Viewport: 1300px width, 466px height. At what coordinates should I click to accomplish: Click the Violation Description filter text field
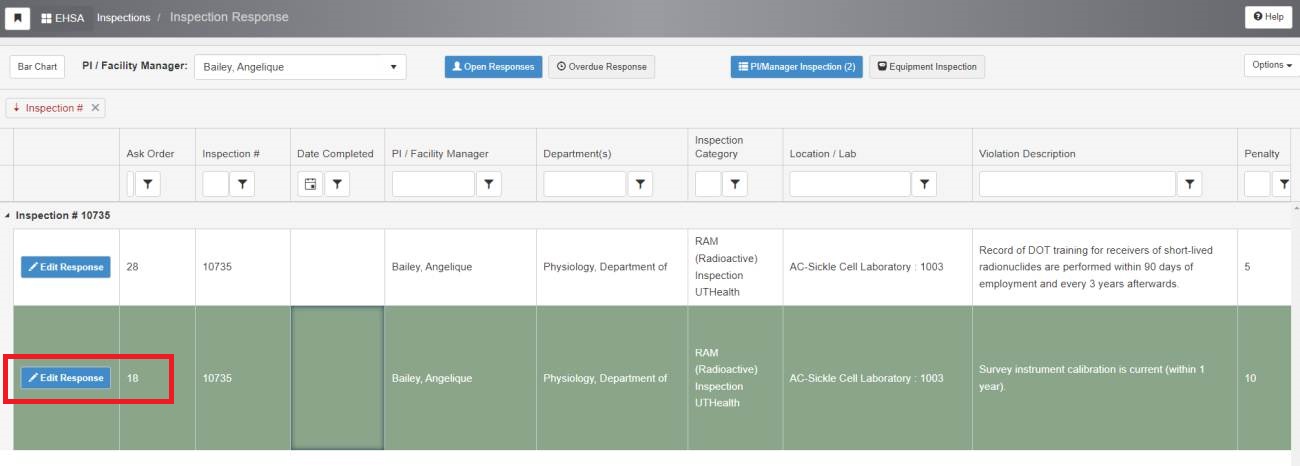(x=1076, y=184)
